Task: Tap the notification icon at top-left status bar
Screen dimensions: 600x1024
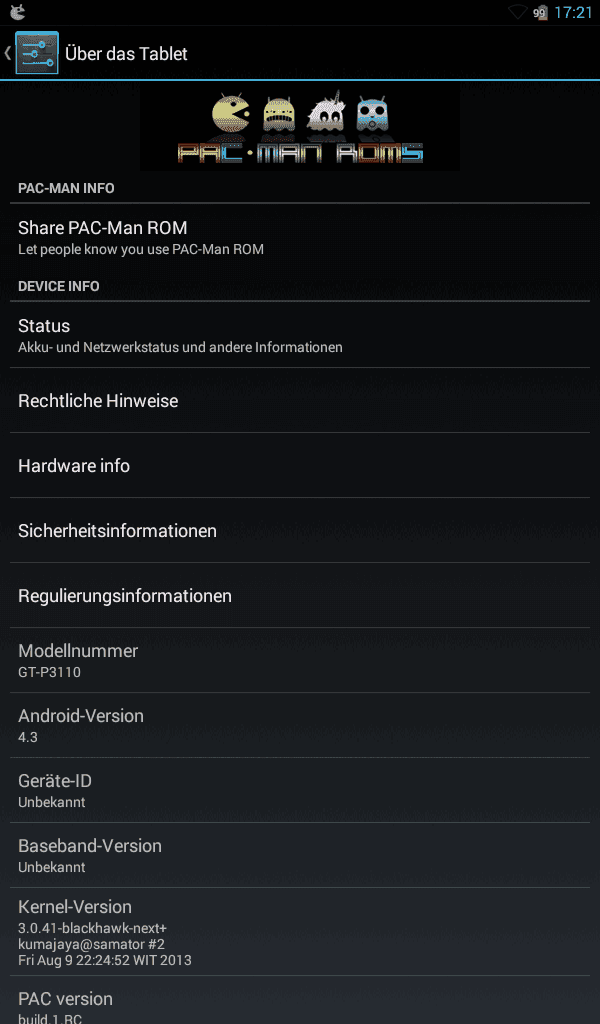Action: pos(18,12)
